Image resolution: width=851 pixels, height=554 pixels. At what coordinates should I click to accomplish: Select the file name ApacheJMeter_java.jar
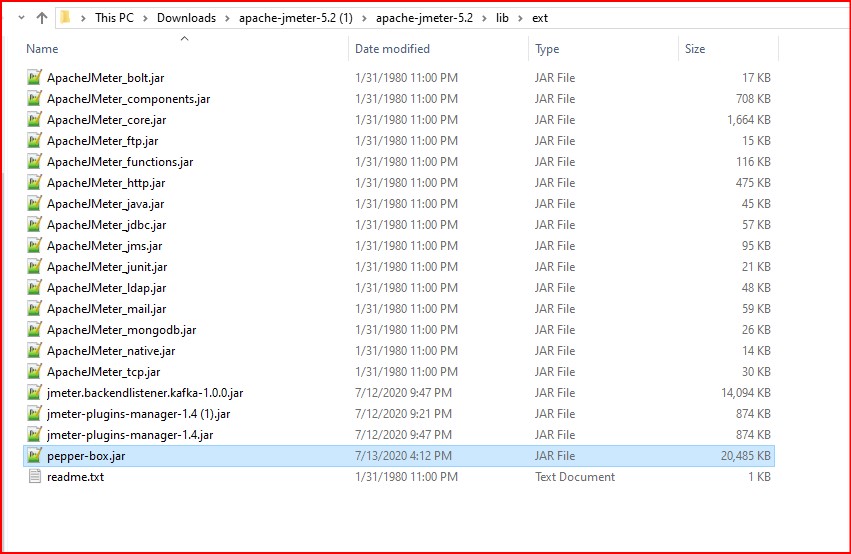click(x=105, y=204)
